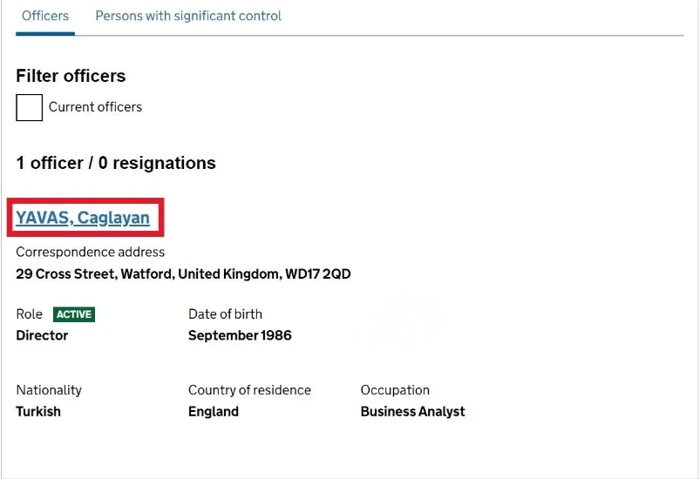The height and width of the screenshot is (479, 700).
Task: Select the 29 Cross Street, Watford address text
Action: pyautogui.click(x=183, y=274)
